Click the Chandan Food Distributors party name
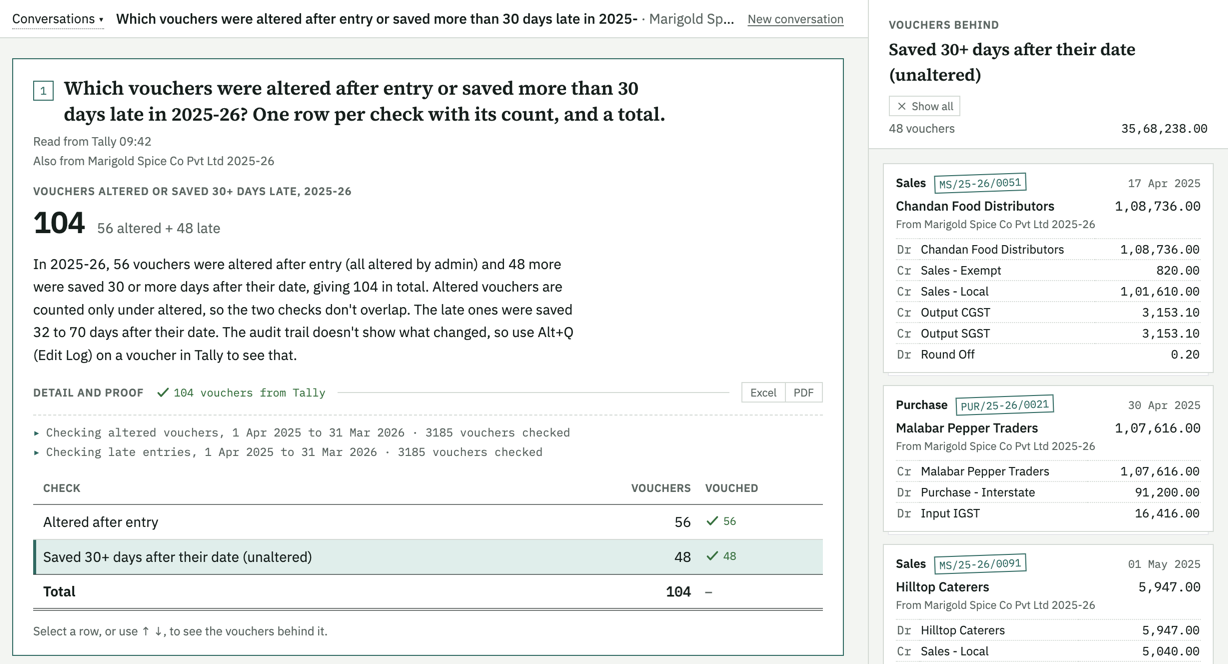Image resolution: width=1228 pixels, height=664 pixels. tap(975, 206)
